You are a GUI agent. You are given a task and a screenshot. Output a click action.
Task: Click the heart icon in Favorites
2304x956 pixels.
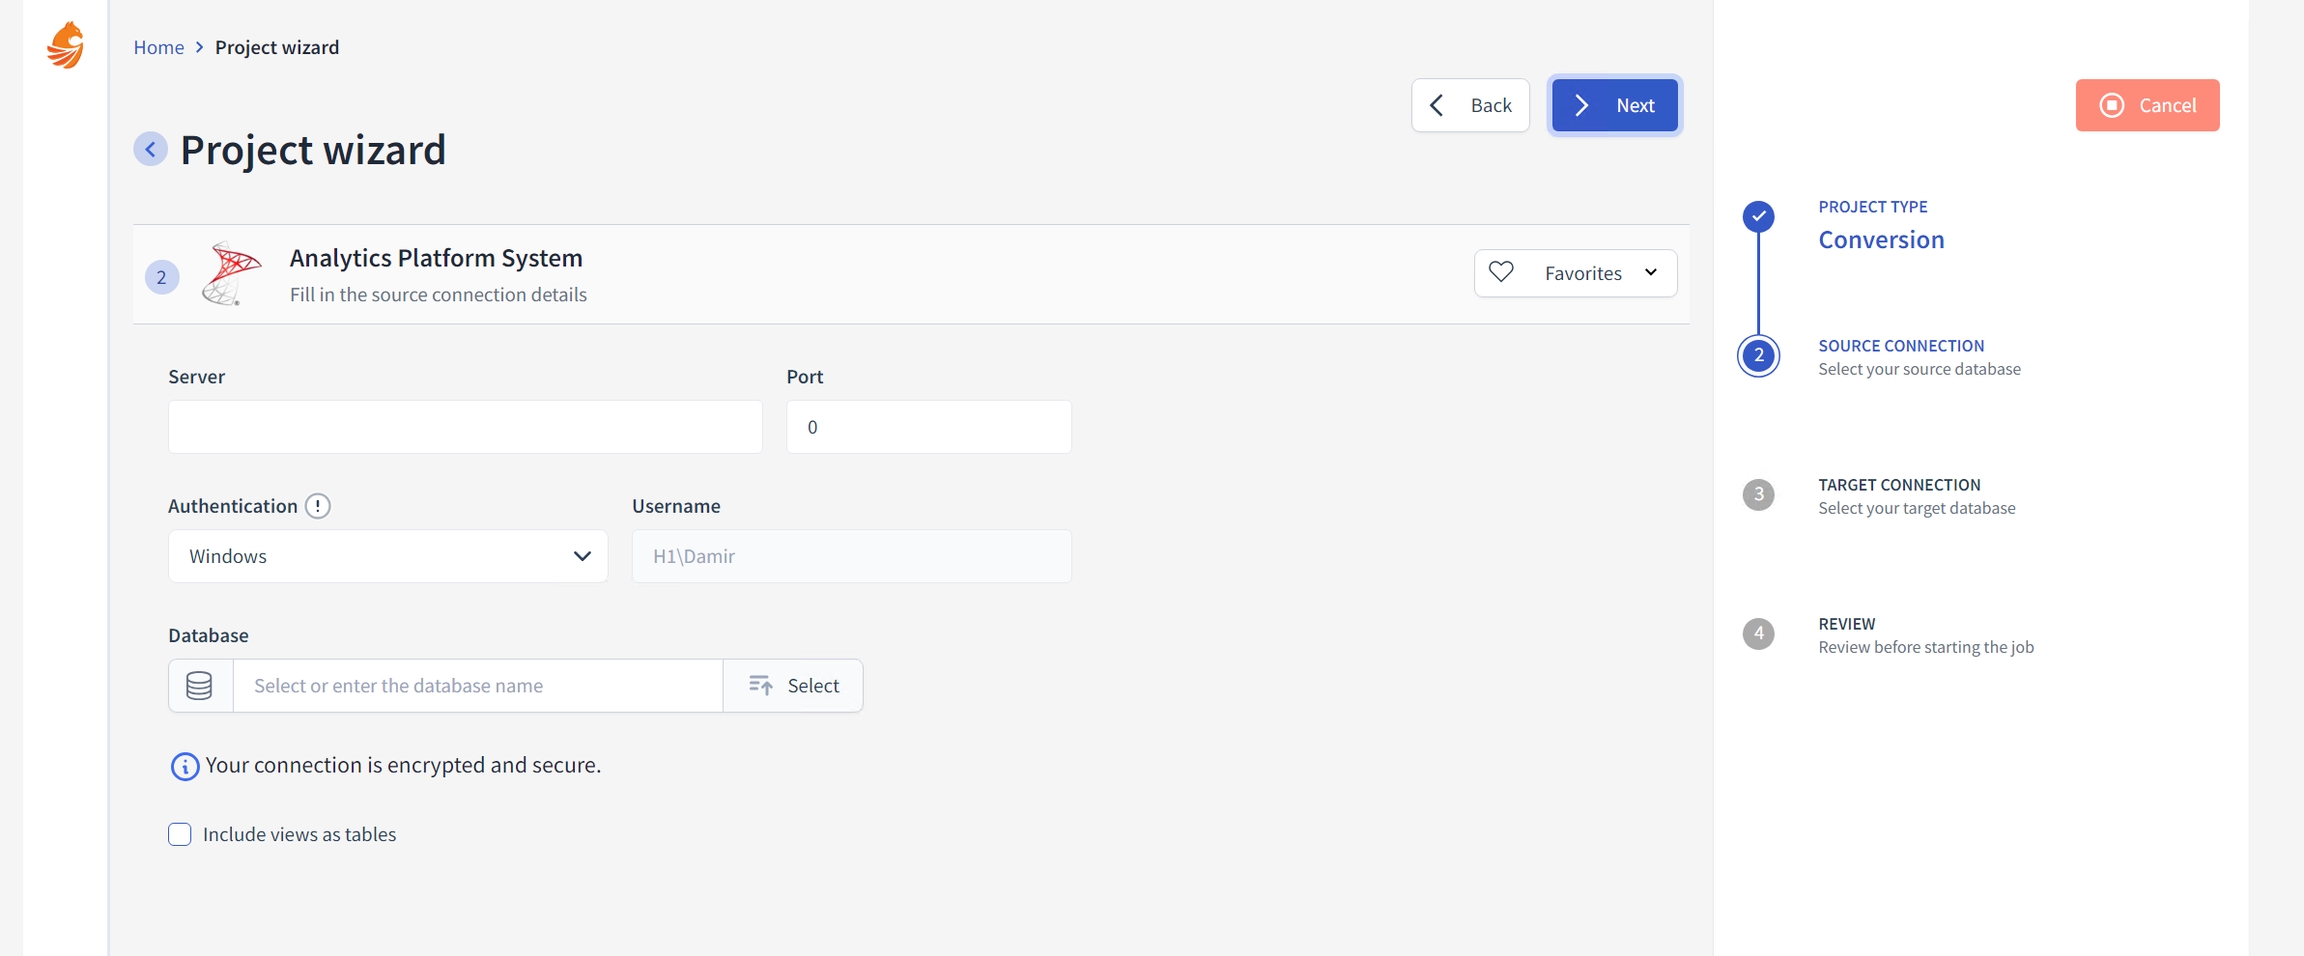[x=1501, y=272]
